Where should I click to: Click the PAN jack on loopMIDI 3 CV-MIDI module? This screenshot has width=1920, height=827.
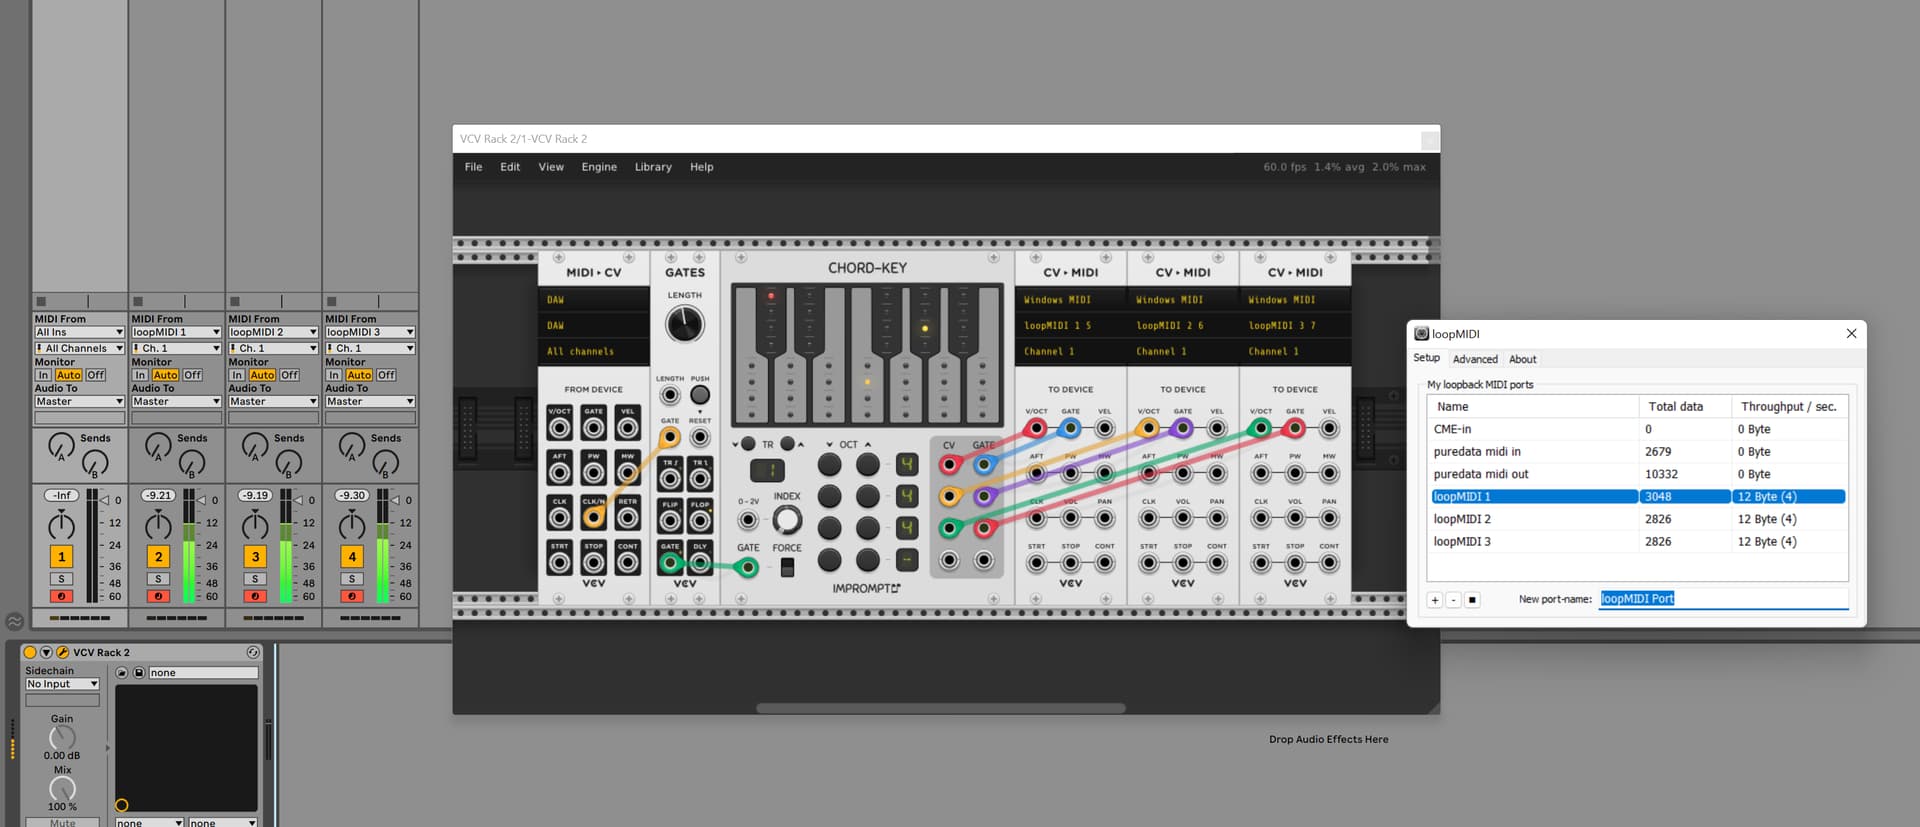pos(1329,519)
